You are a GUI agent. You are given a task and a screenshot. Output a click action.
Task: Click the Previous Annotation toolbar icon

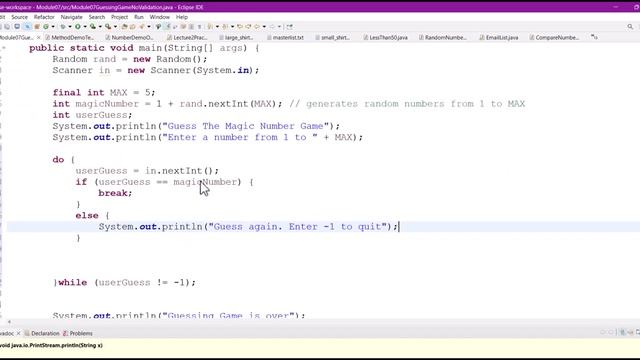click(x=225, y=27)
